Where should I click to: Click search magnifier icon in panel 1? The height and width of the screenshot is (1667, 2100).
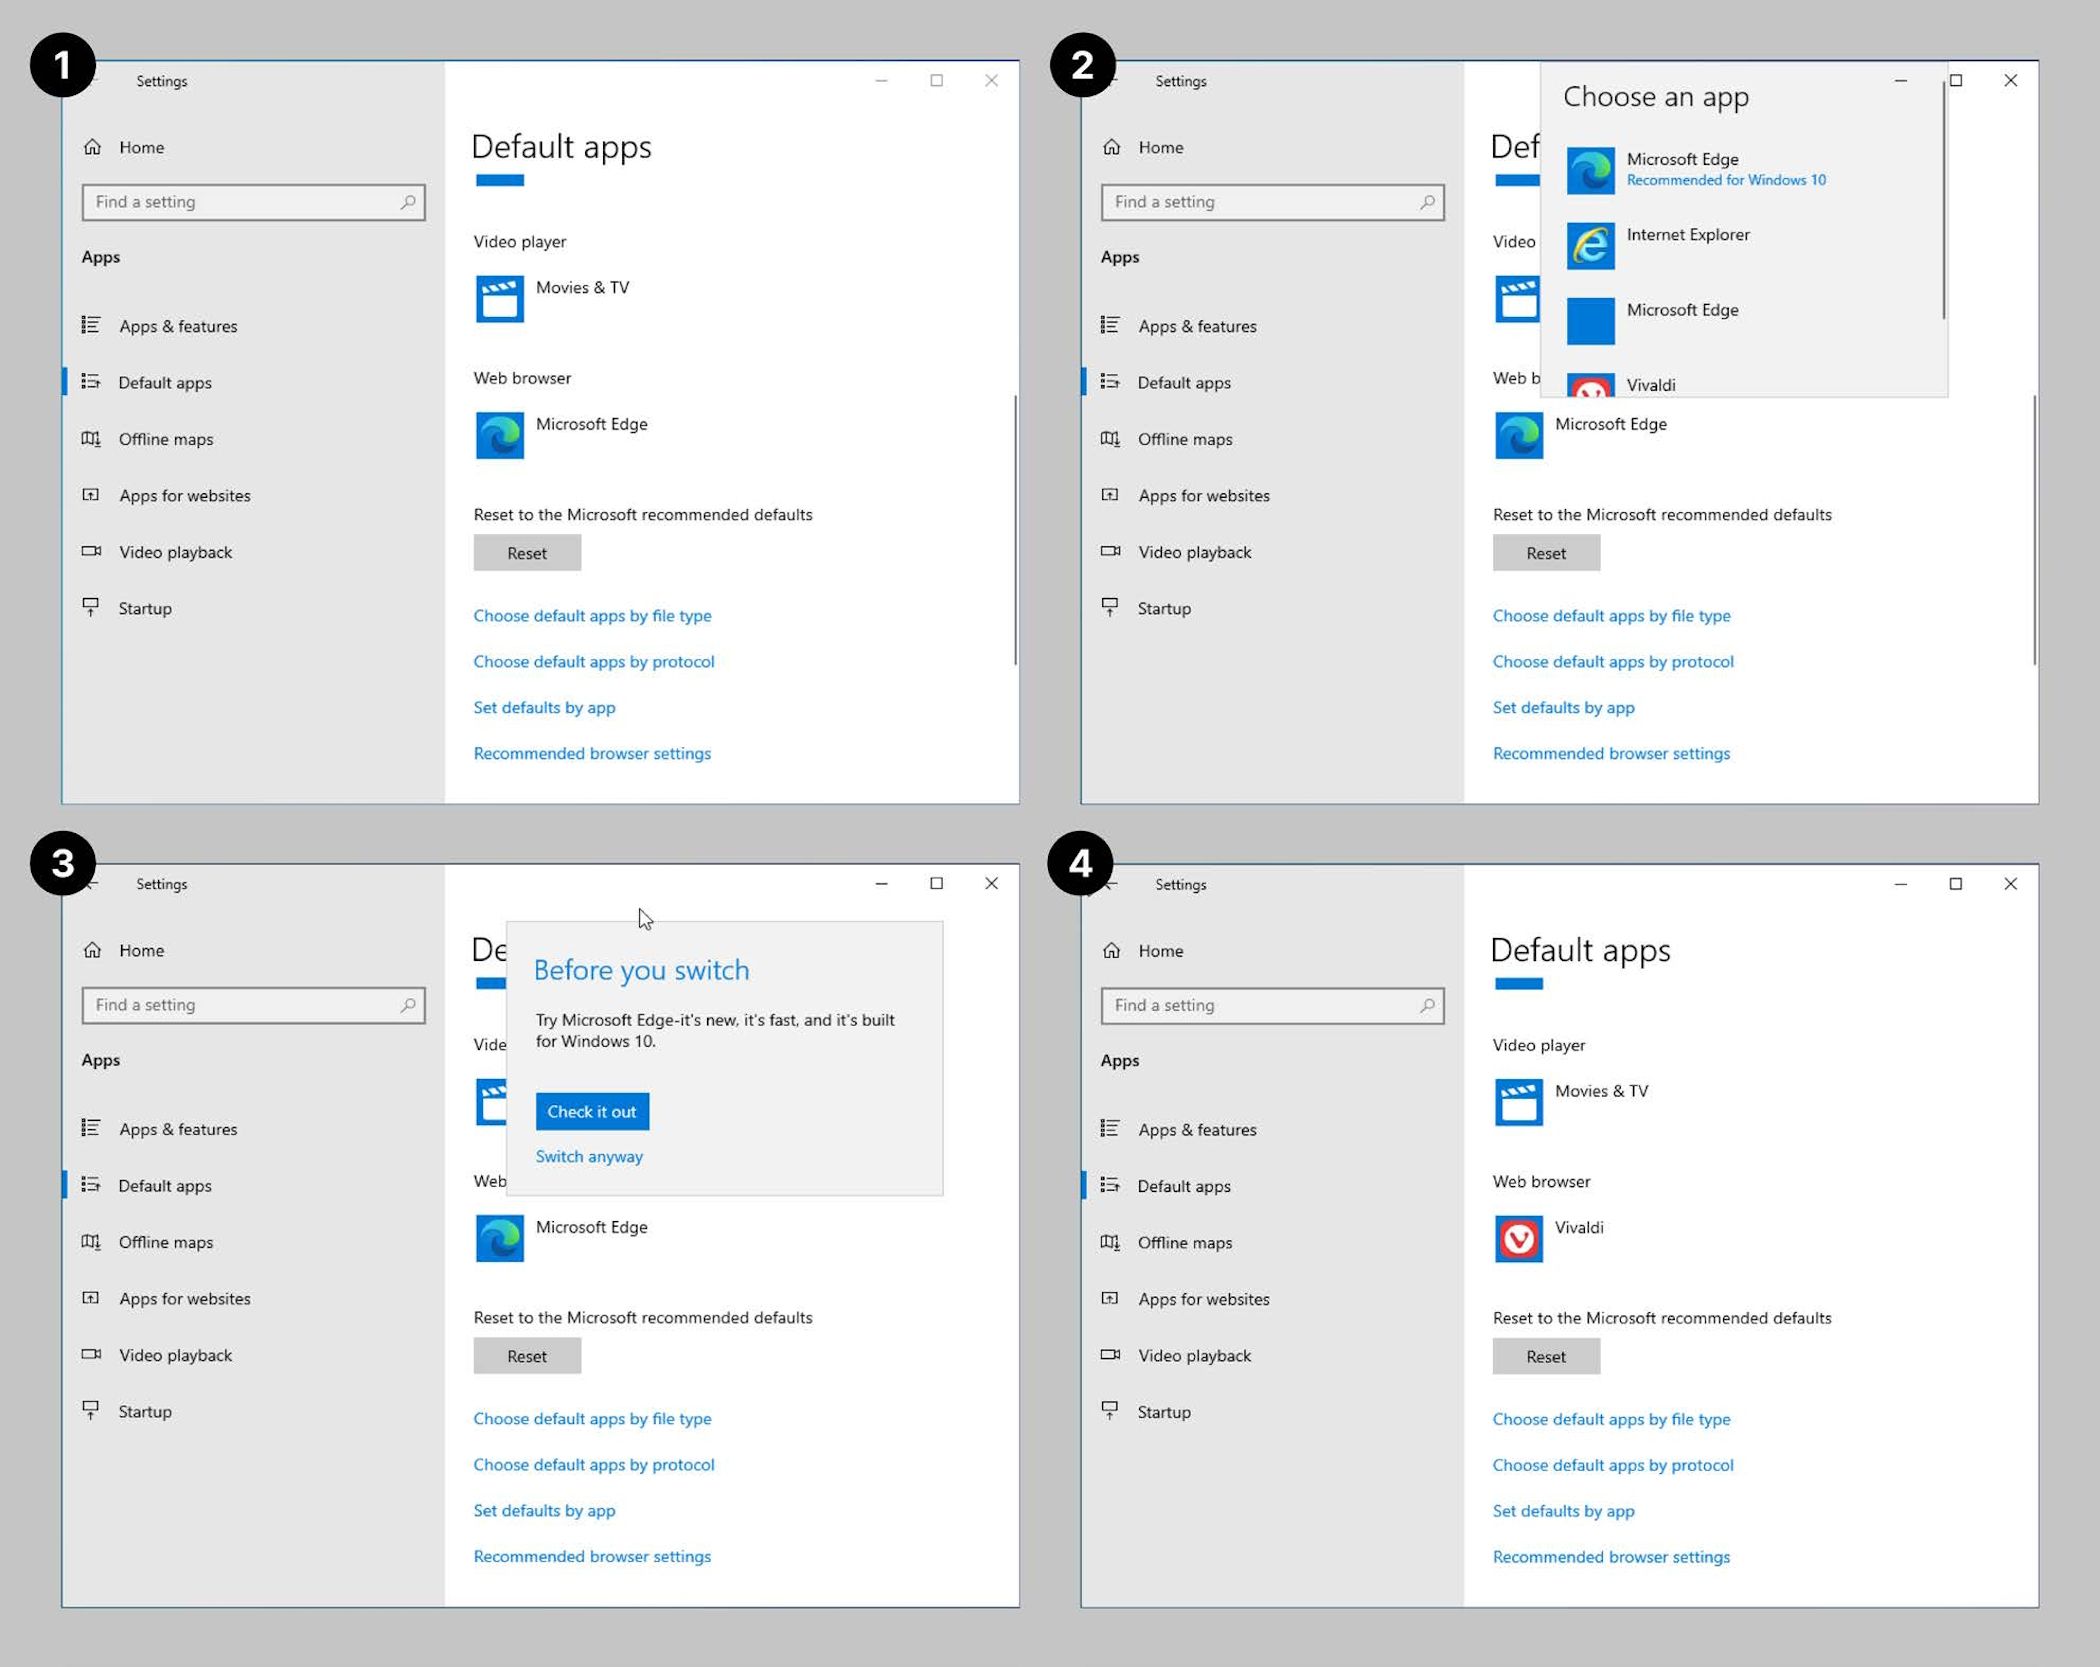coord(408,202)
